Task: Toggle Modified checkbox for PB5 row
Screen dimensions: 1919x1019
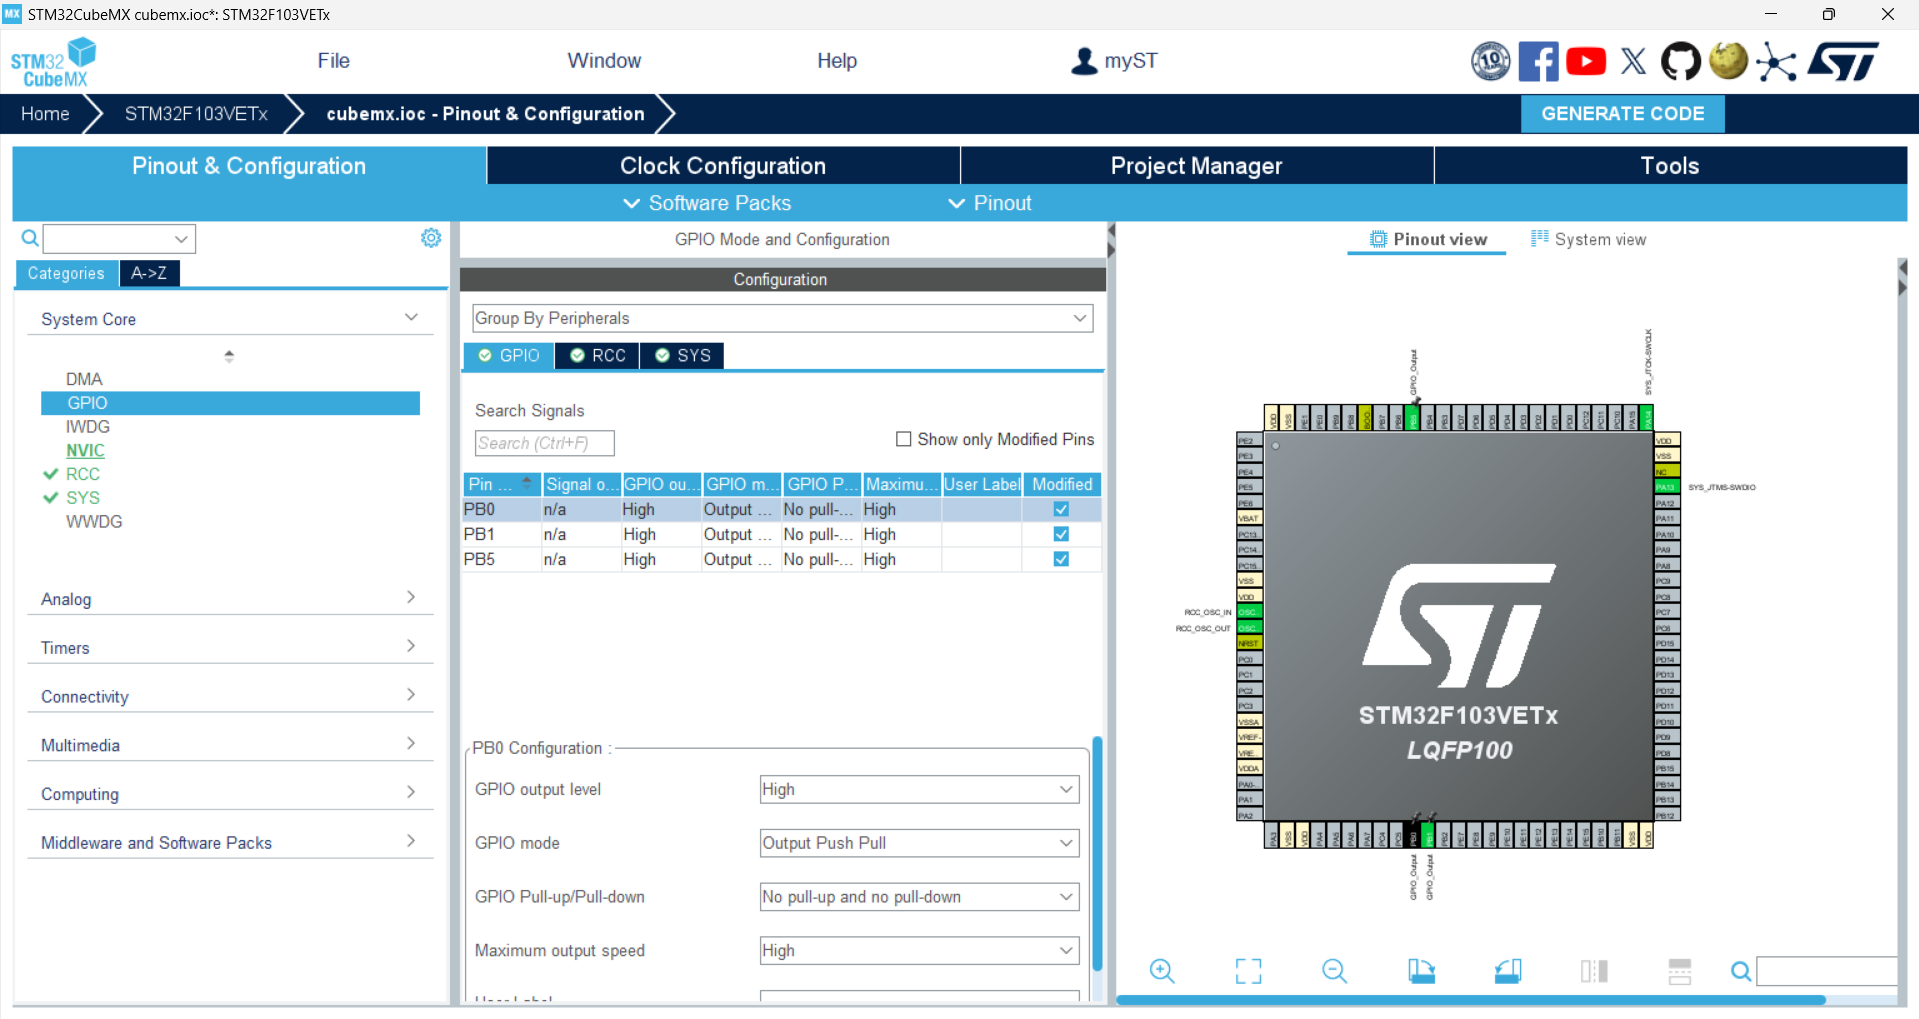Action: pyautogui.click(x=1061, y=559)
